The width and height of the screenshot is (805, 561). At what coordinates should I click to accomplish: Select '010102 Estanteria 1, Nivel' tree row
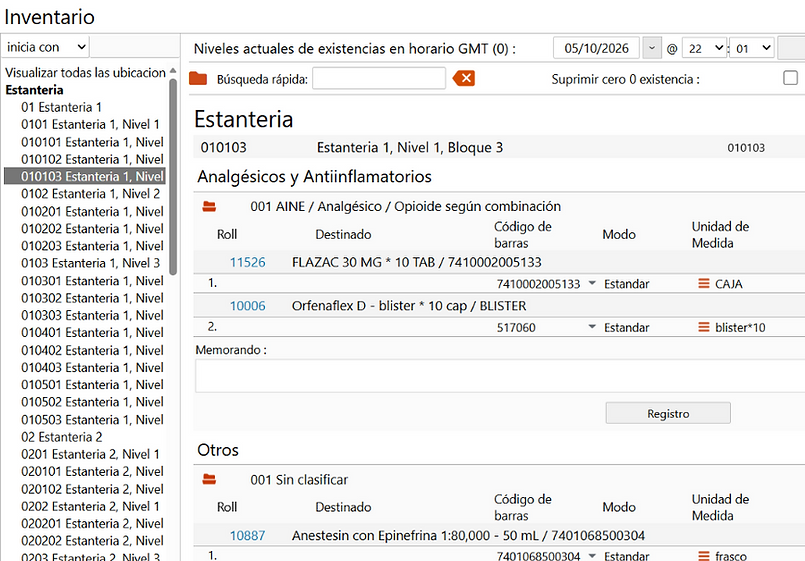(x=92, y=159)
